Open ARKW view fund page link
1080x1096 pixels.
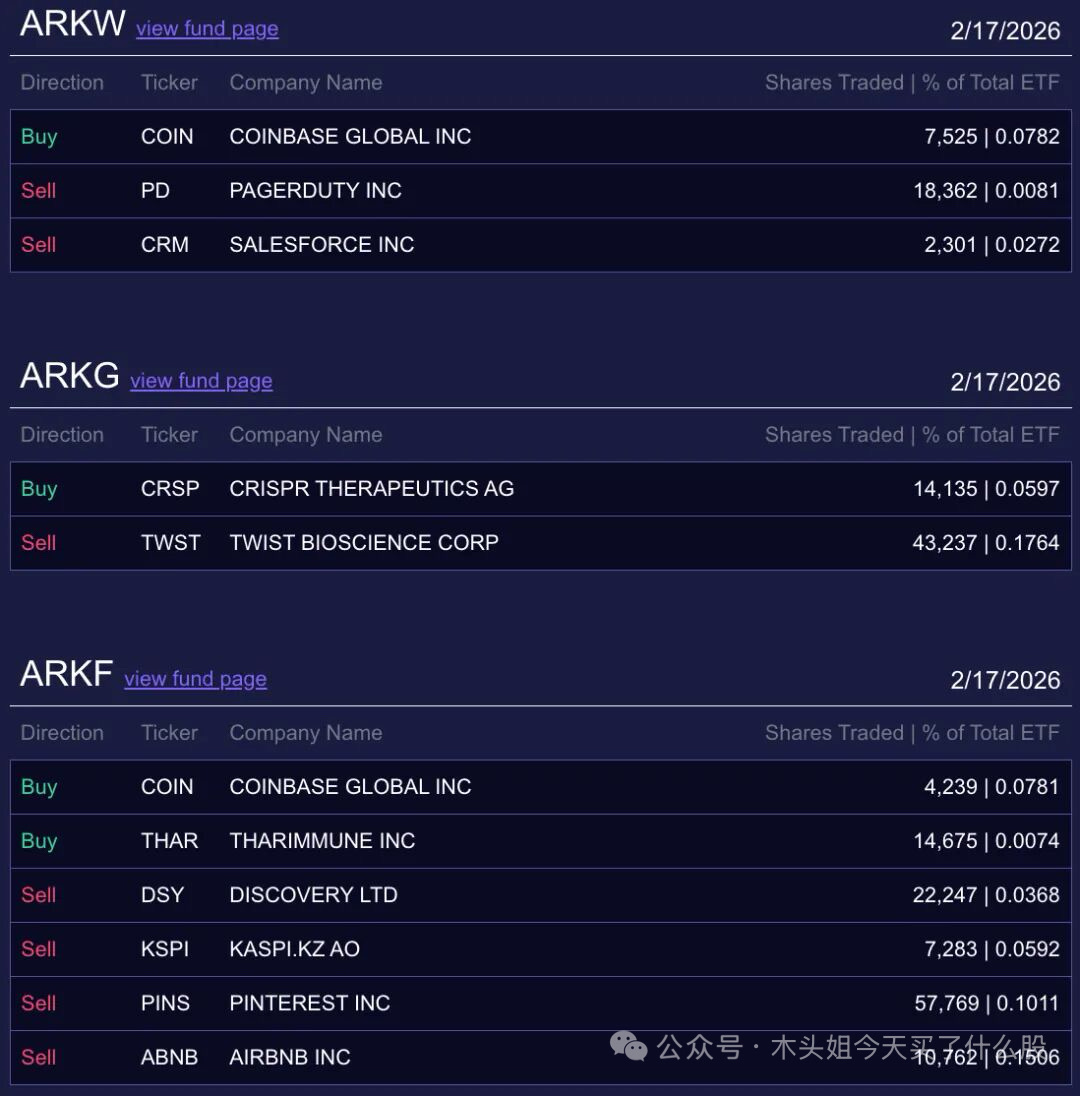click(x=207, y=29)
